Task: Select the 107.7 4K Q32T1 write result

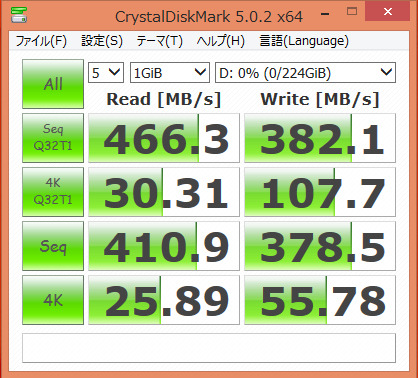Action: pos(320,192)
